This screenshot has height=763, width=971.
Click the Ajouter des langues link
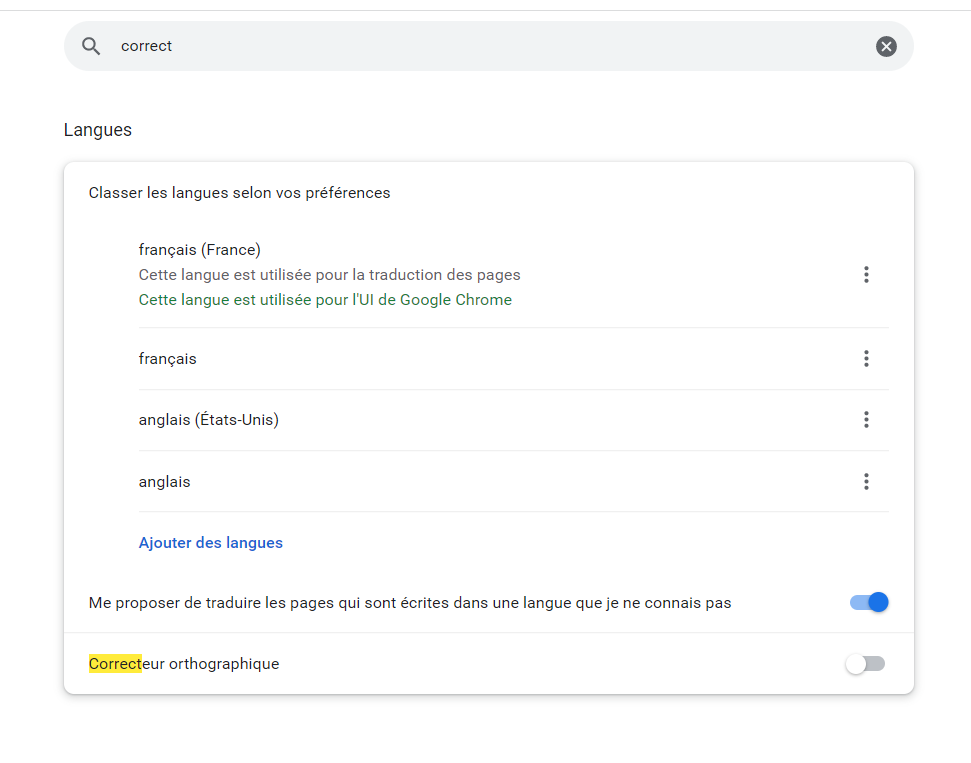tap(210, 543)
